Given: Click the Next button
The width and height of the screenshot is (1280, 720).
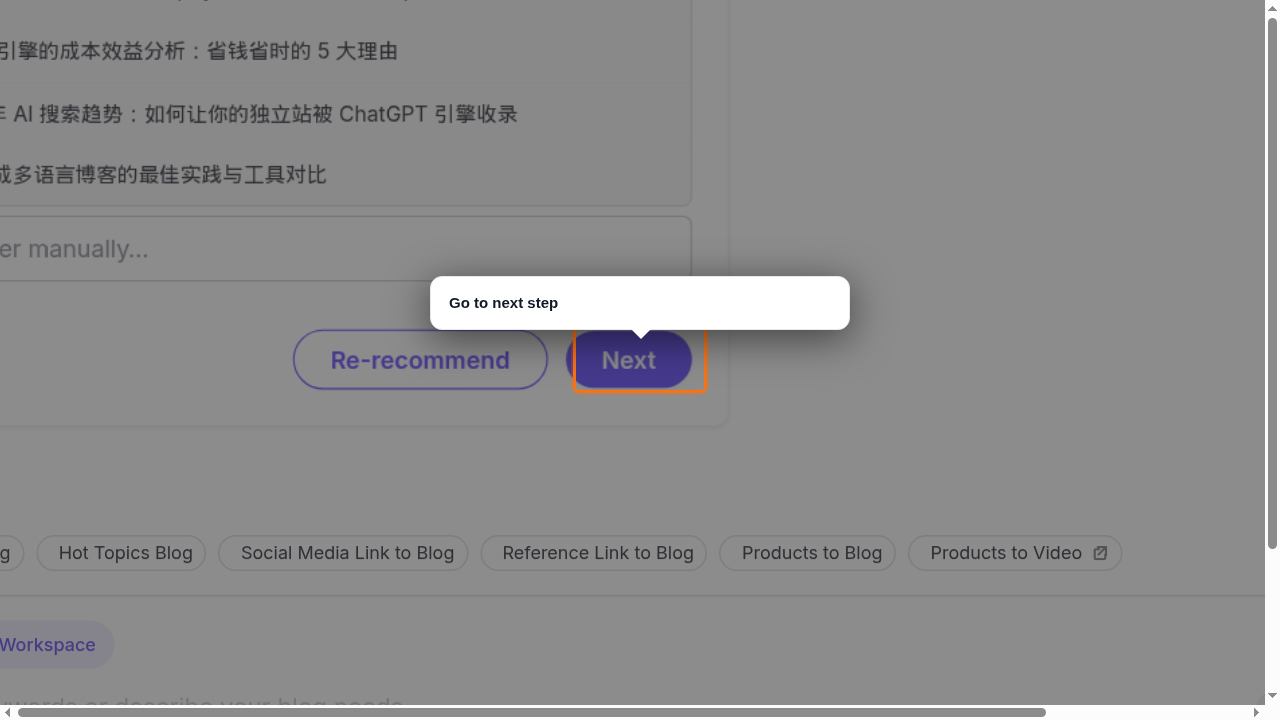Looking at the screenshot, I should click(629, 360).
